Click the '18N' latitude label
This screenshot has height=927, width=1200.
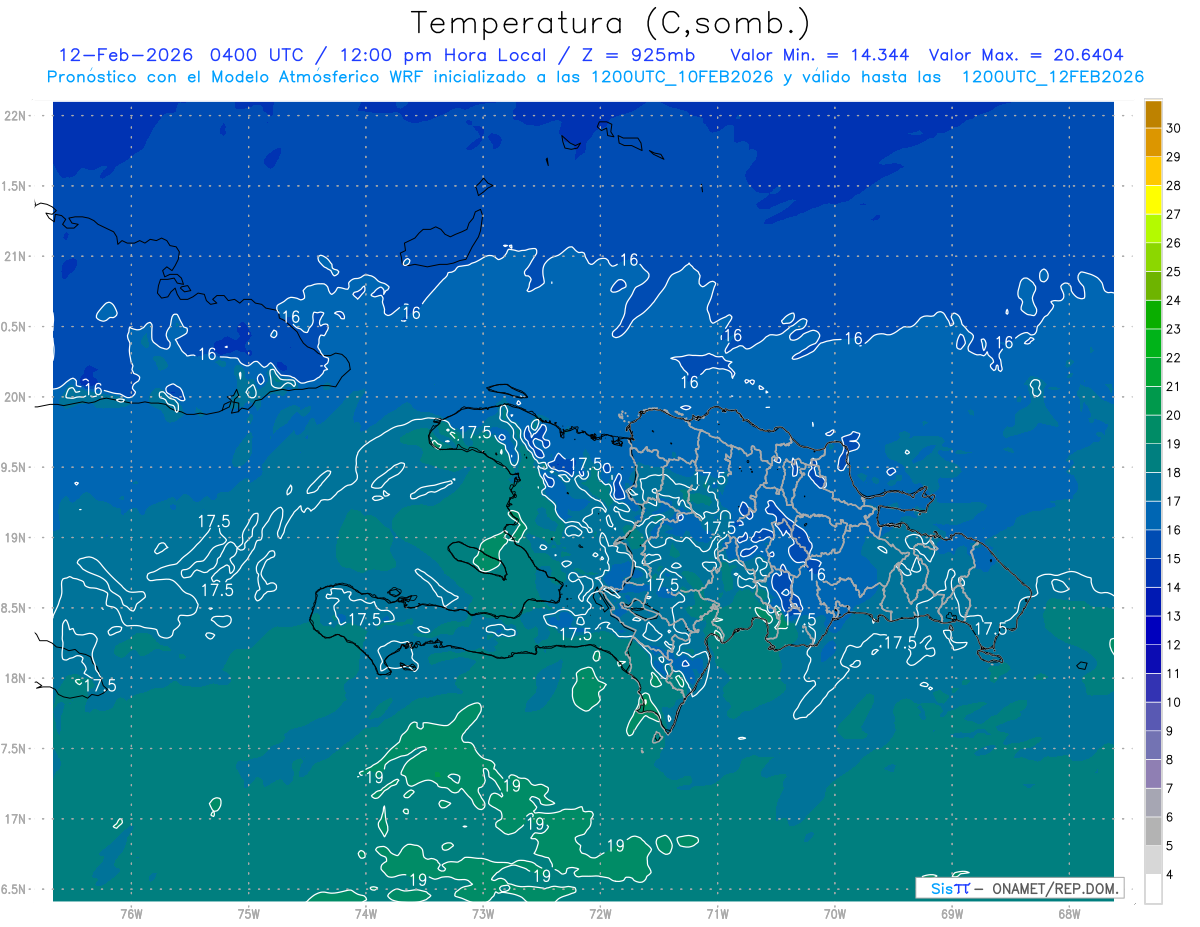(x=15, y=679)
